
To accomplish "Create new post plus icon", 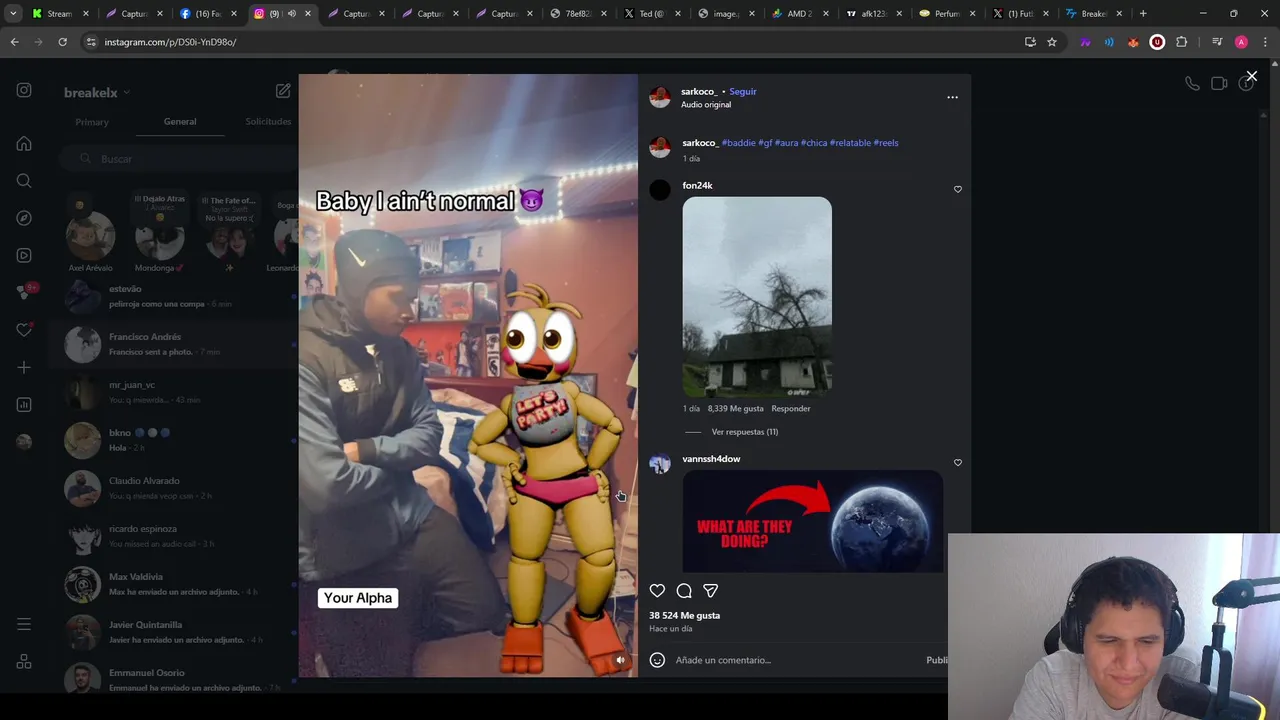I will pyautogui.click(x=24, y=367).
